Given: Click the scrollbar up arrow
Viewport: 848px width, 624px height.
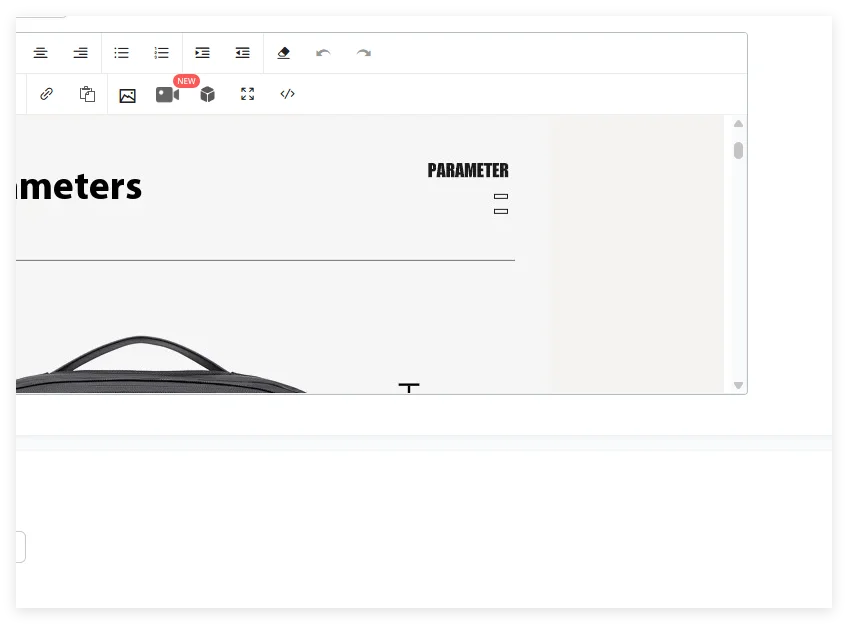Looking at the screenshot, I should tap(738, 124).
